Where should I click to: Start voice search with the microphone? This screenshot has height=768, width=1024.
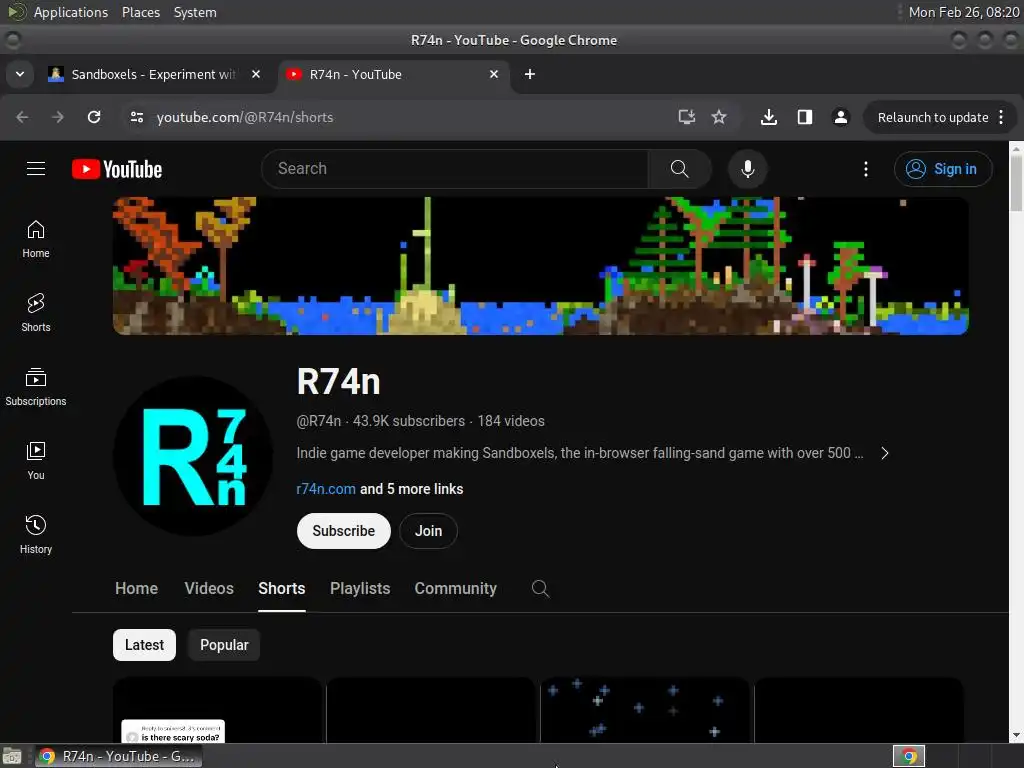click(x=748, y=168)
